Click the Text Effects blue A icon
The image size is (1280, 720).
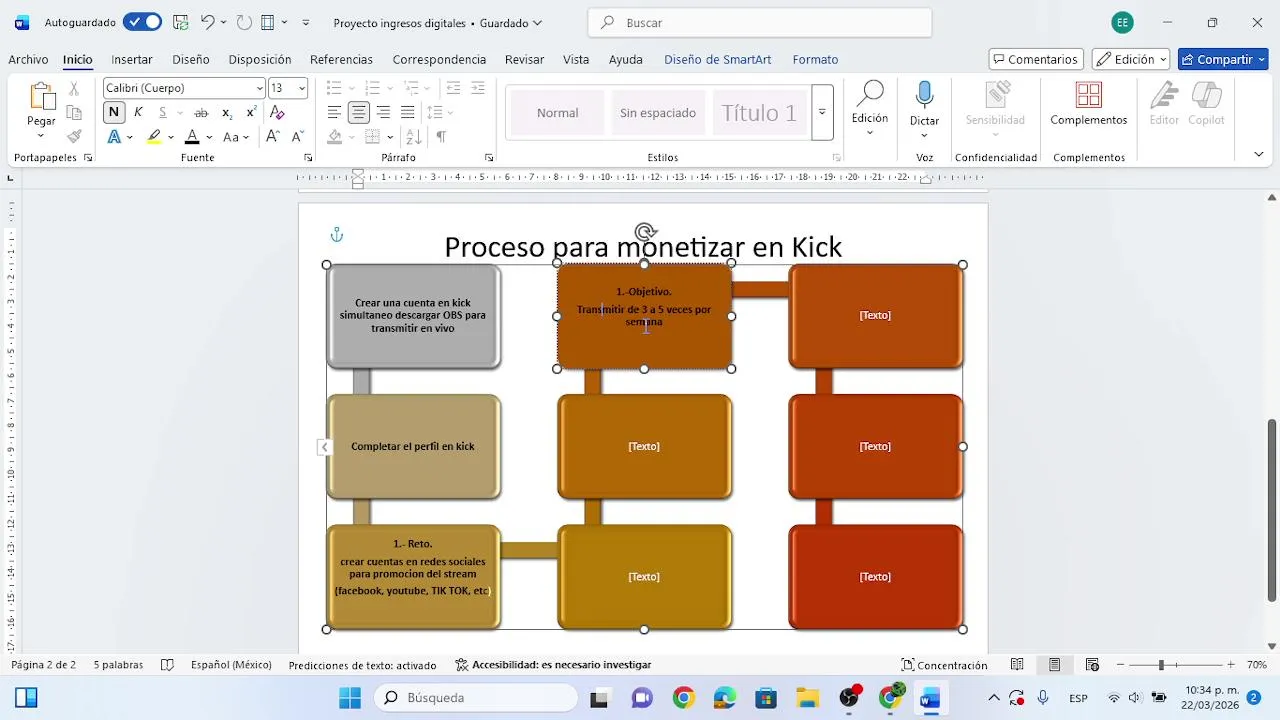coord(114,137)
